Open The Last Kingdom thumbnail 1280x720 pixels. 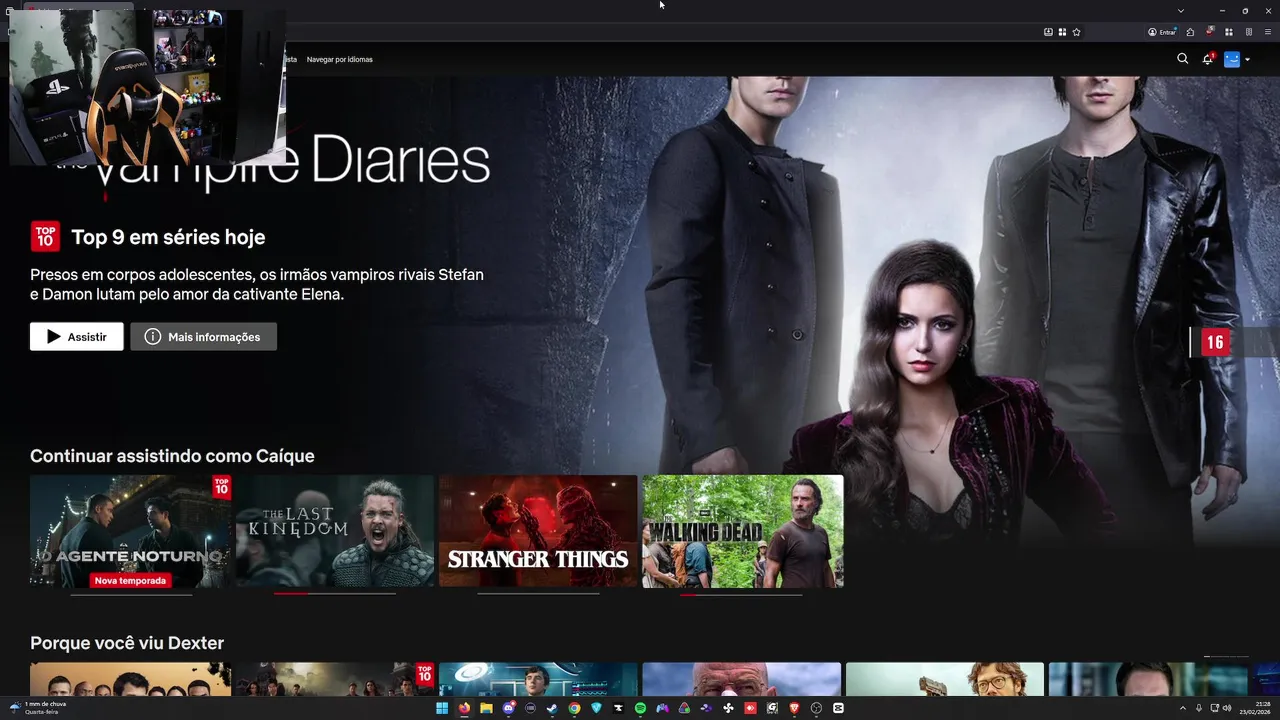[x=335, y=531]
